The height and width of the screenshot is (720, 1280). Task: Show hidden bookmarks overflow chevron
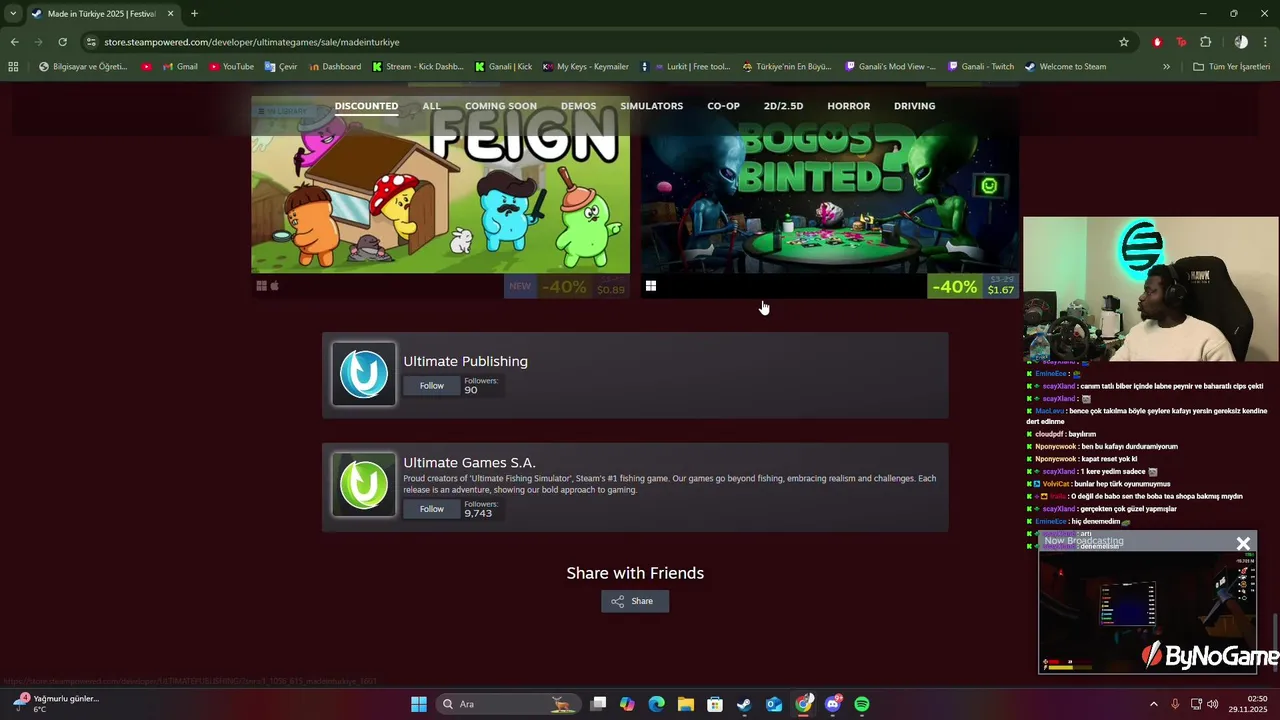(1166, 67)
